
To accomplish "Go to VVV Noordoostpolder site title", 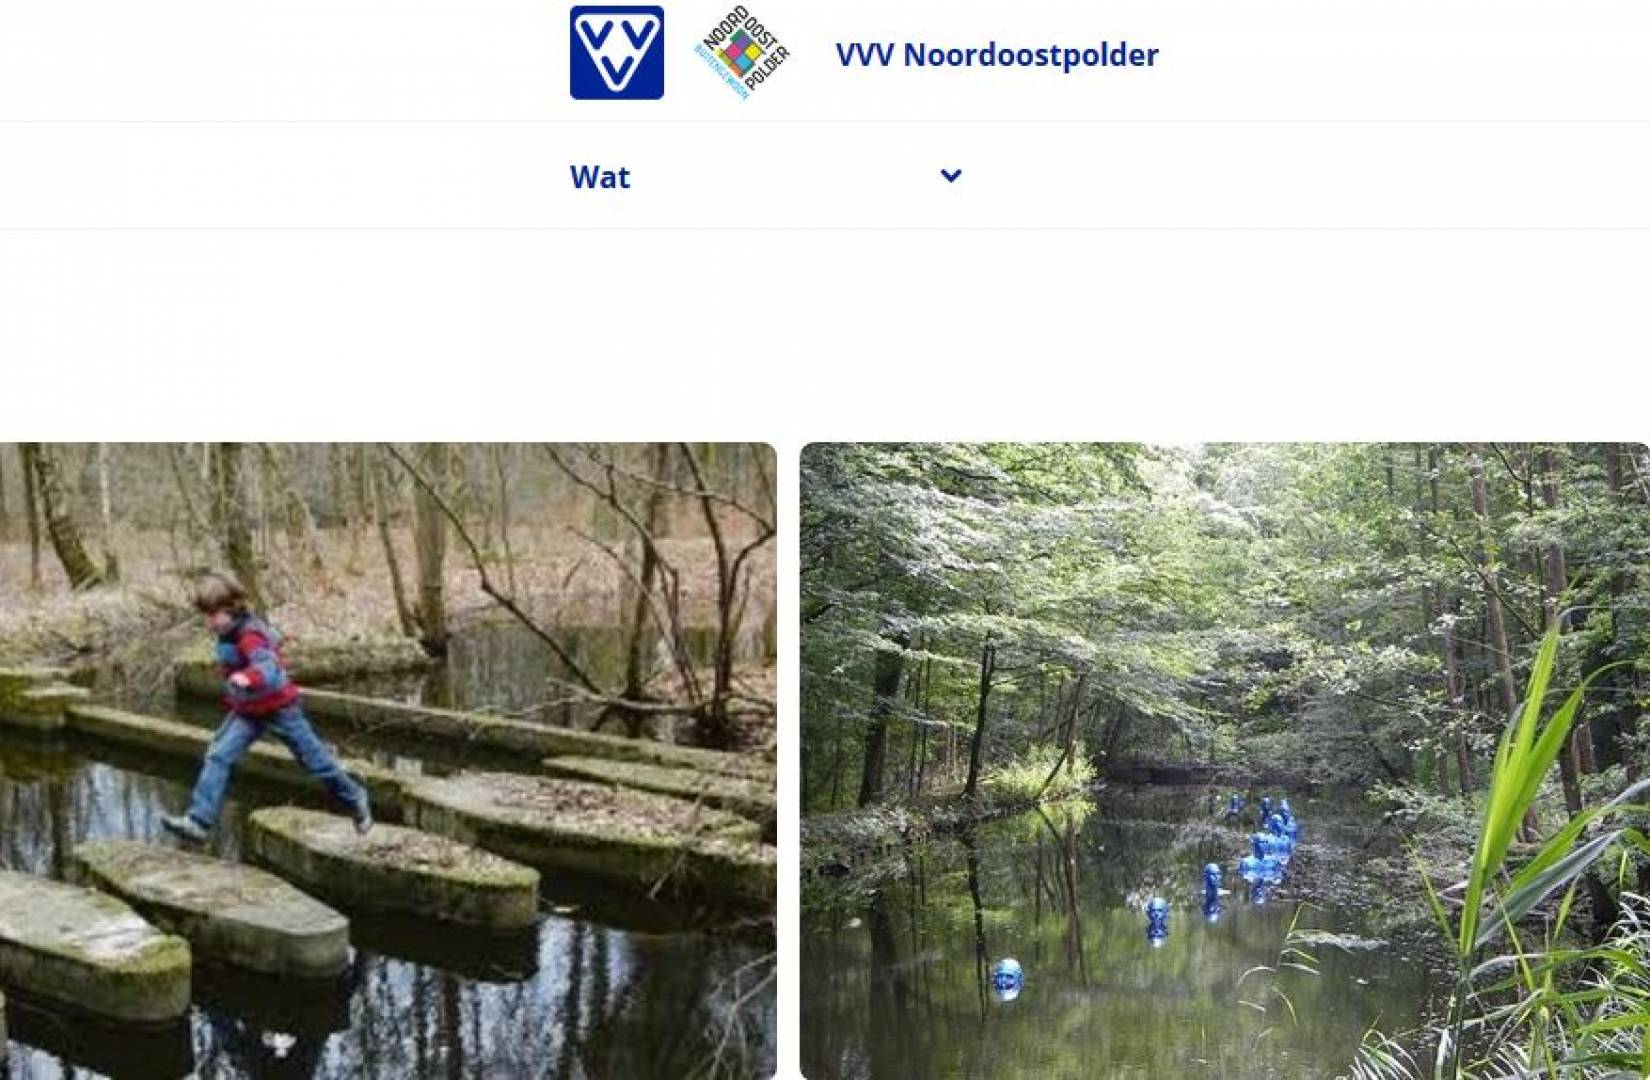I will [997, 54].
